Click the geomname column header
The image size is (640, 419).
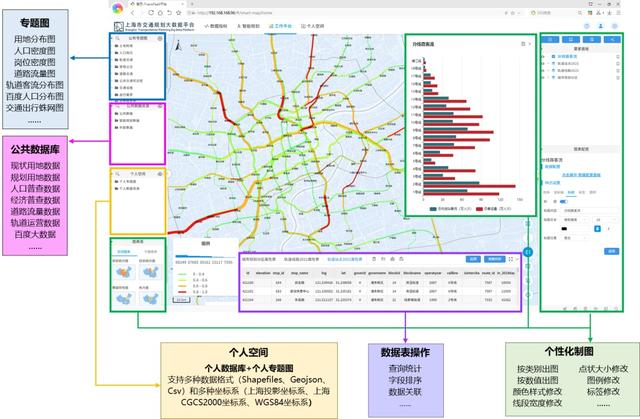[376, 273]
